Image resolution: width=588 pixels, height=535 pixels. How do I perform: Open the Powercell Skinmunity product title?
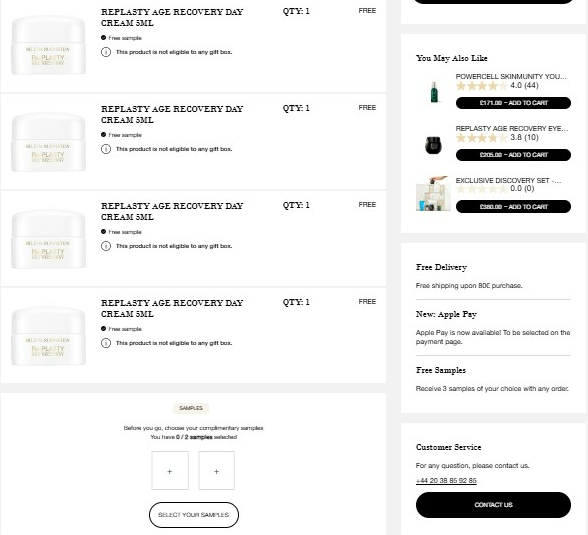[x=511, y=76]
